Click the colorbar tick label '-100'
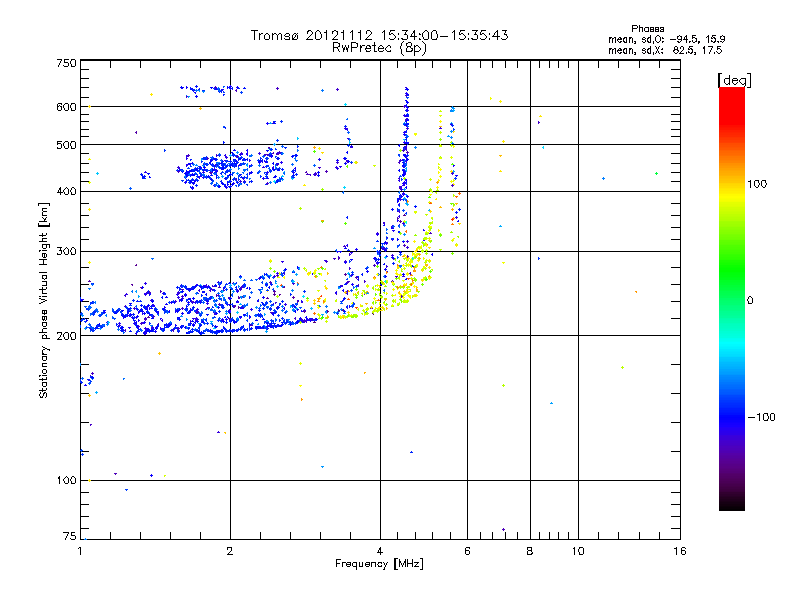Viewport: 800px width, 600px height. (x=761, y=417)
